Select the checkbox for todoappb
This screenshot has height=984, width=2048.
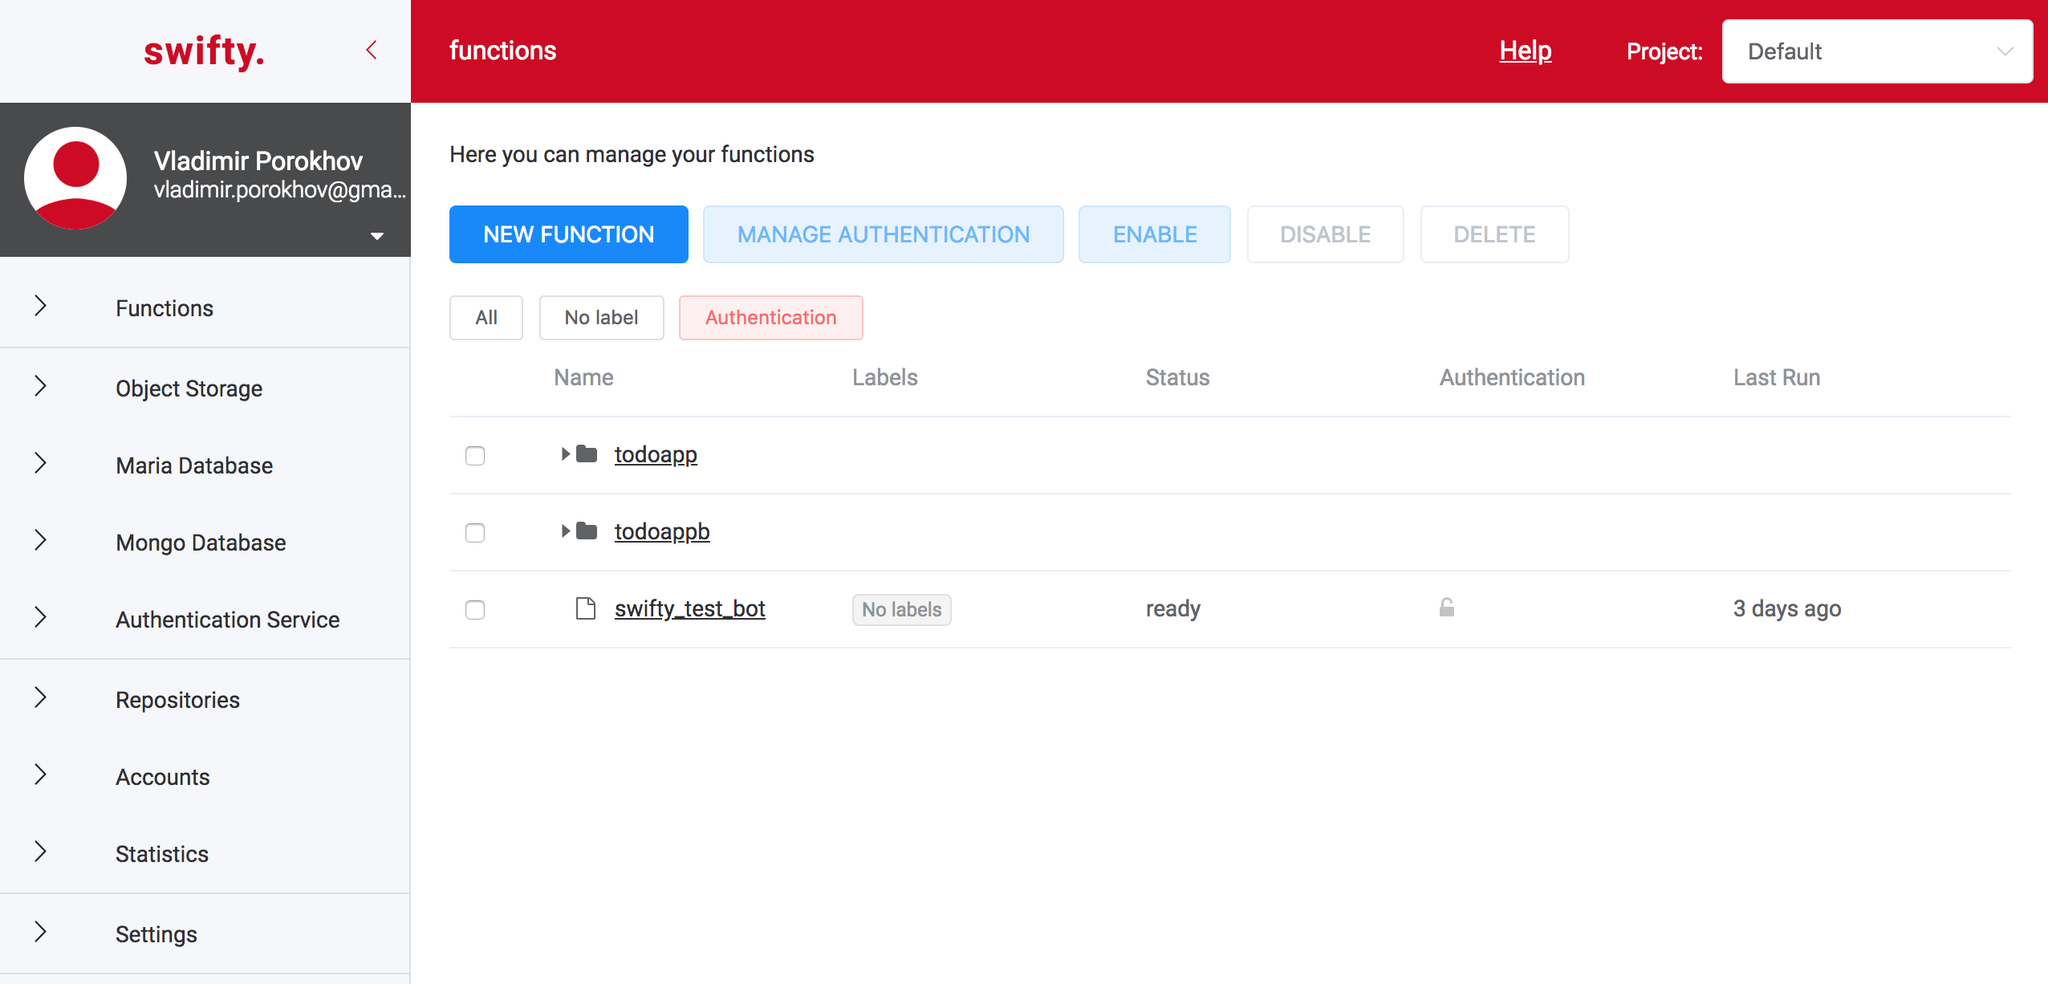tap(474, 532)
